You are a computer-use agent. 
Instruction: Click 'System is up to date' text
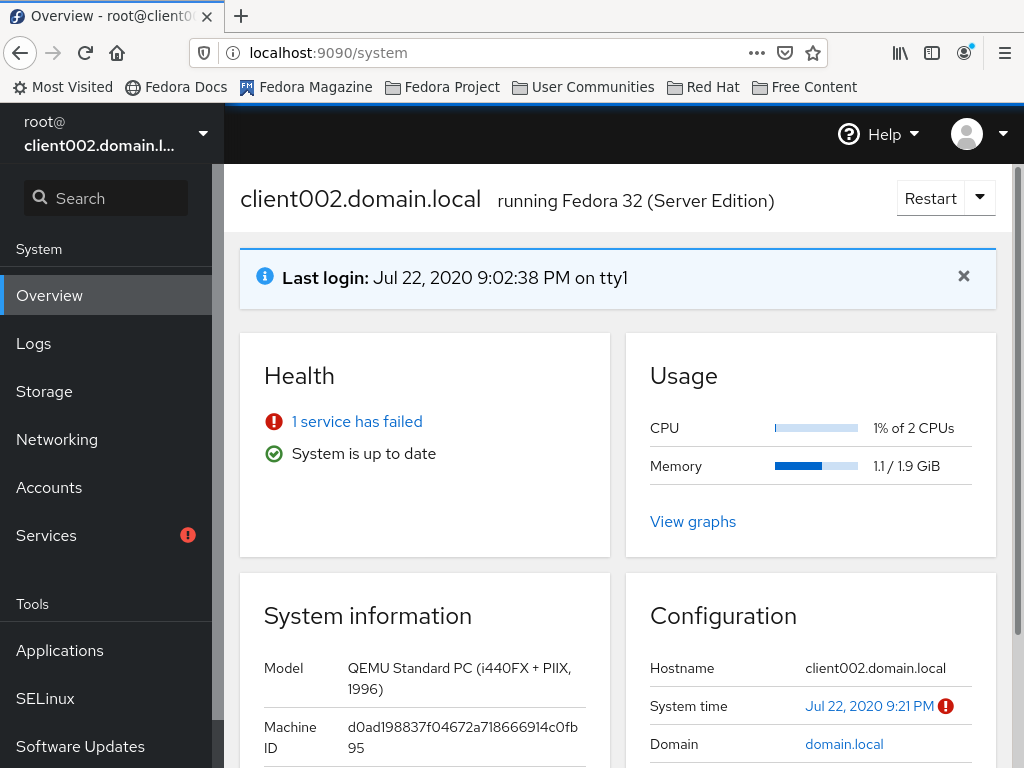point(364,454)
